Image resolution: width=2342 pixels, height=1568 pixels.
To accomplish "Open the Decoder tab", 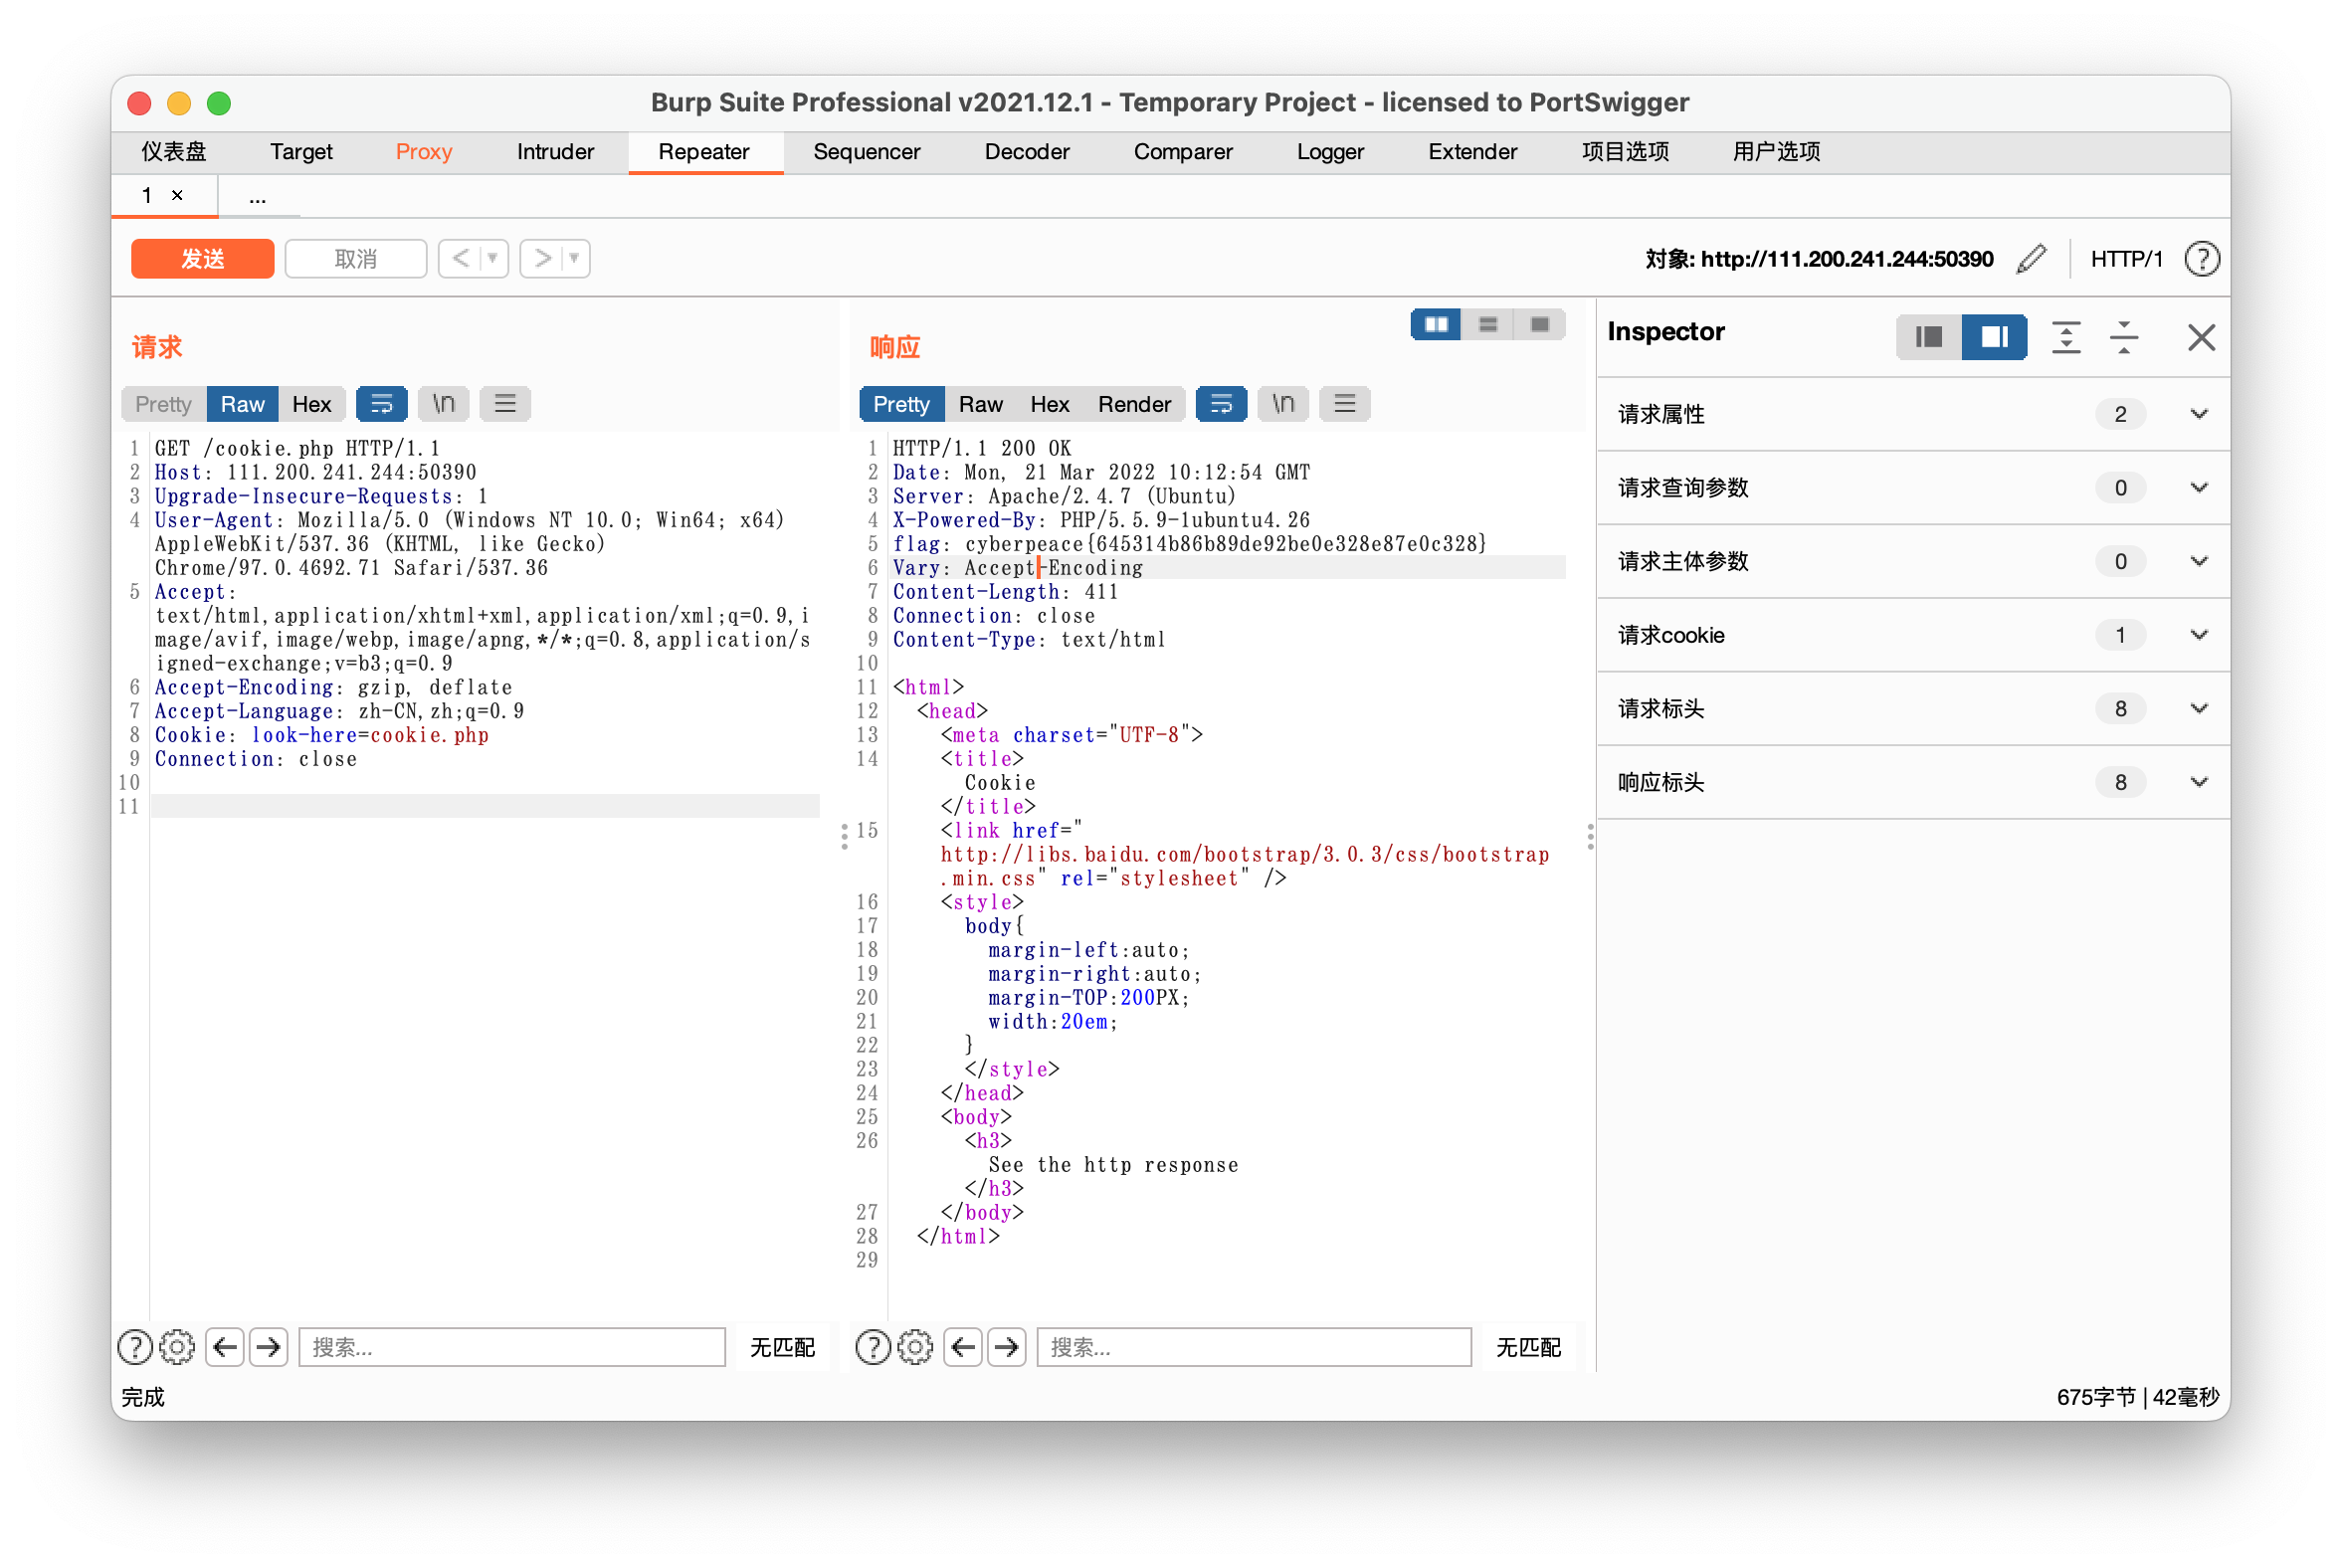I will (1027, 152).
